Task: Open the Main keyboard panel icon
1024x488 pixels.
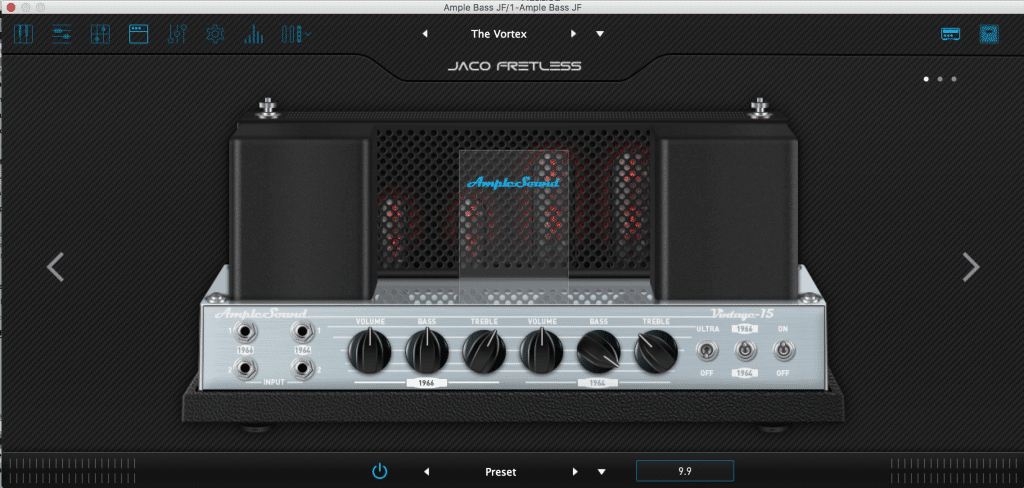Action: 23,34
